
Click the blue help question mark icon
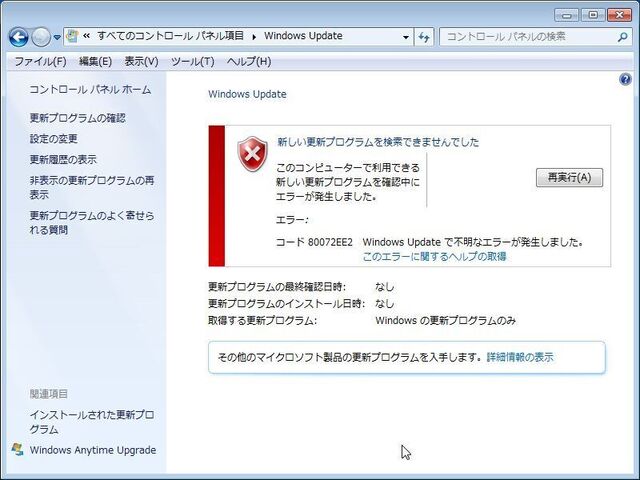tap(625, 79)
